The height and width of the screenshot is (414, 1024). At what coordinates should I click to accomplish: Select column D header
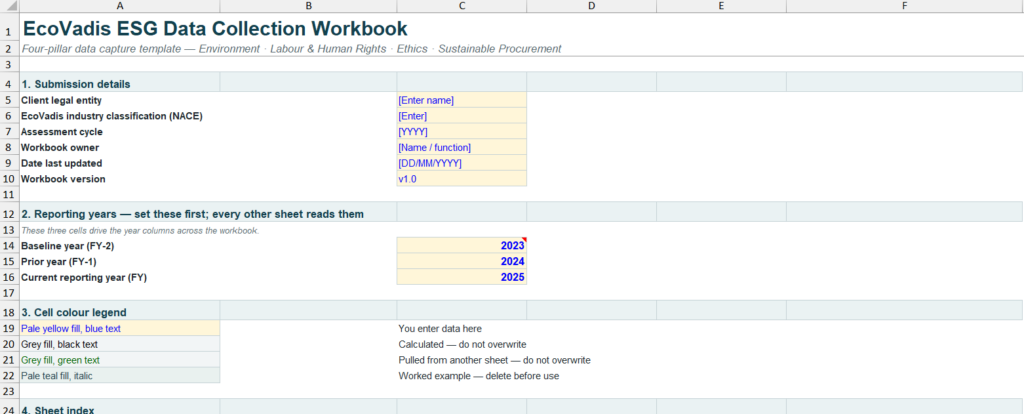591,6
